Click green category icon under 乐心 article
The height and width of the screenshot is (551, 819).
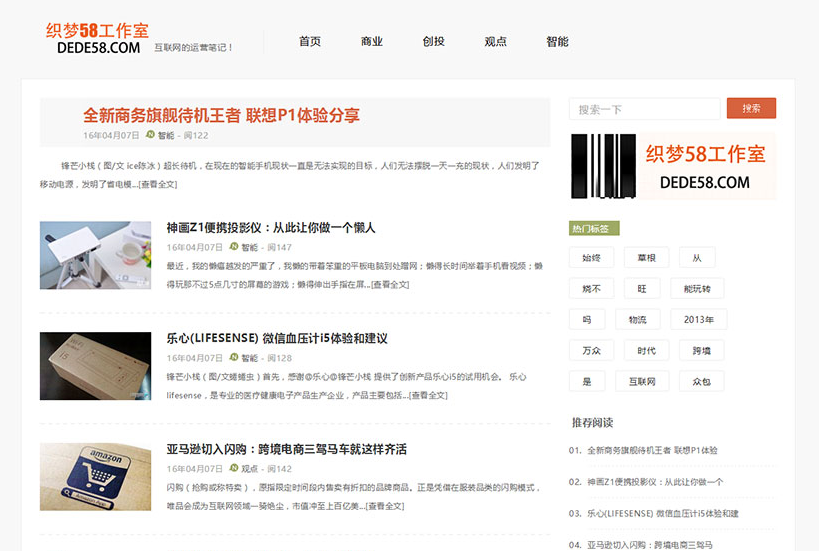pyautogui.click(x=234, y=357)
